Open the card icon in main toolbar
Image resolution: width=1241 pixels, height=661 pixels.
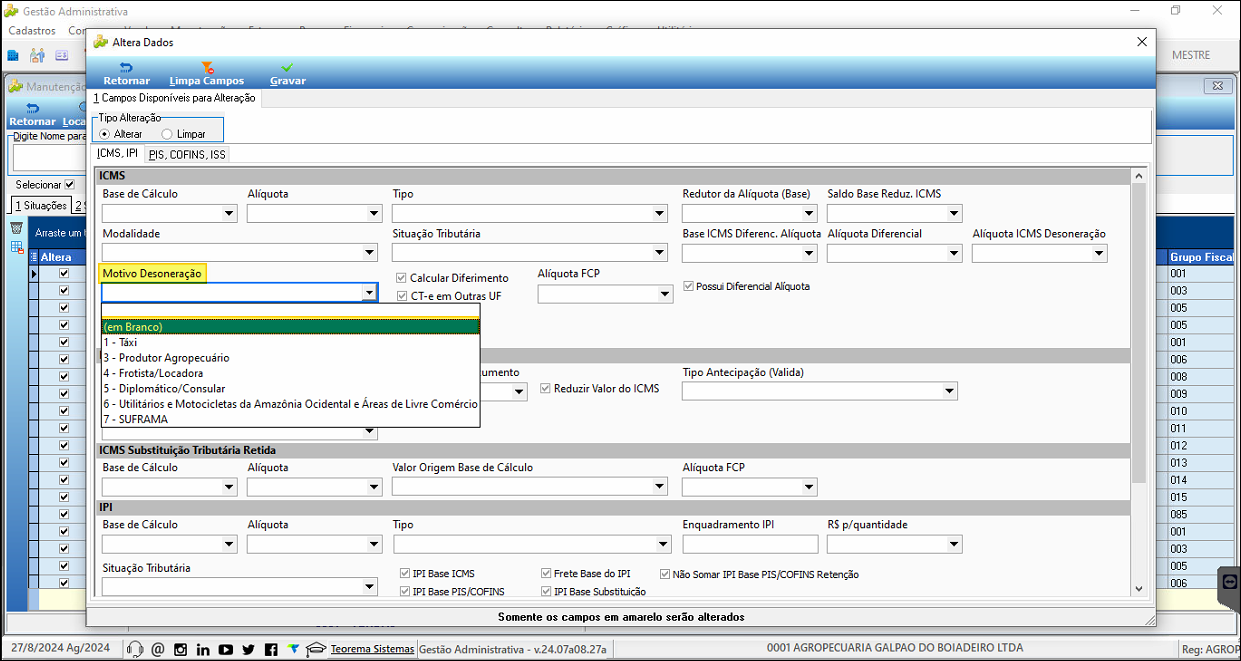62,55
